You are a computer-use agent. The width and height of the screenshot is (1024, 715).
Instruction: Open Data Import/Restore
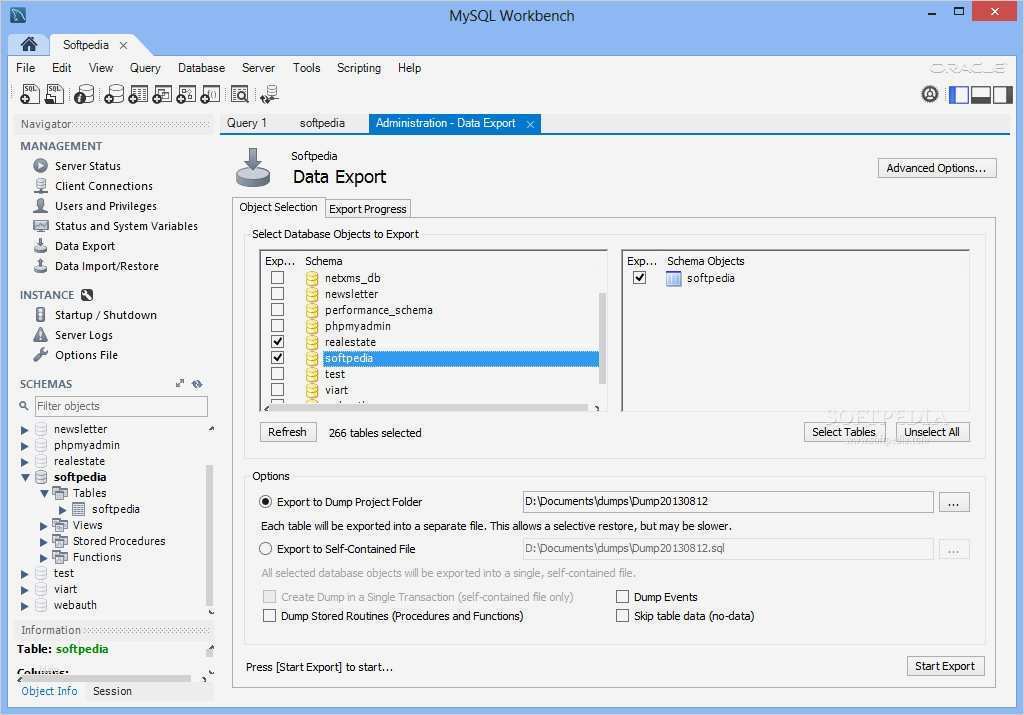[106, 266]
